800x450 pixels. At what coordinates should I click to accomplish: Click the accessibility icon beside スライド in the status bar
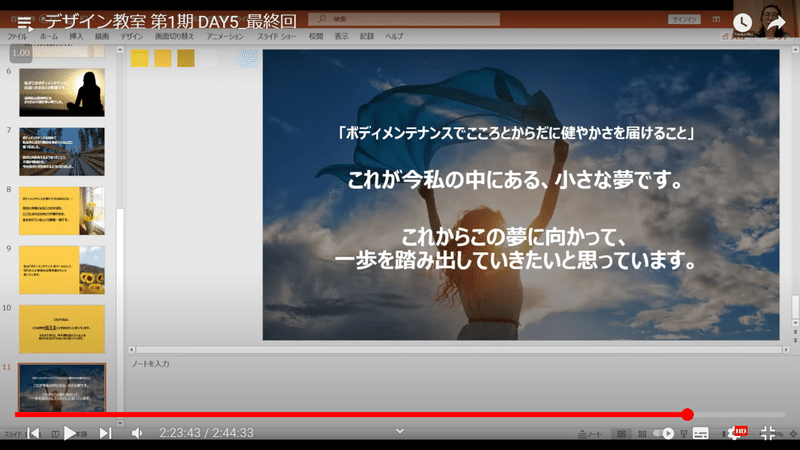(56, 434)
